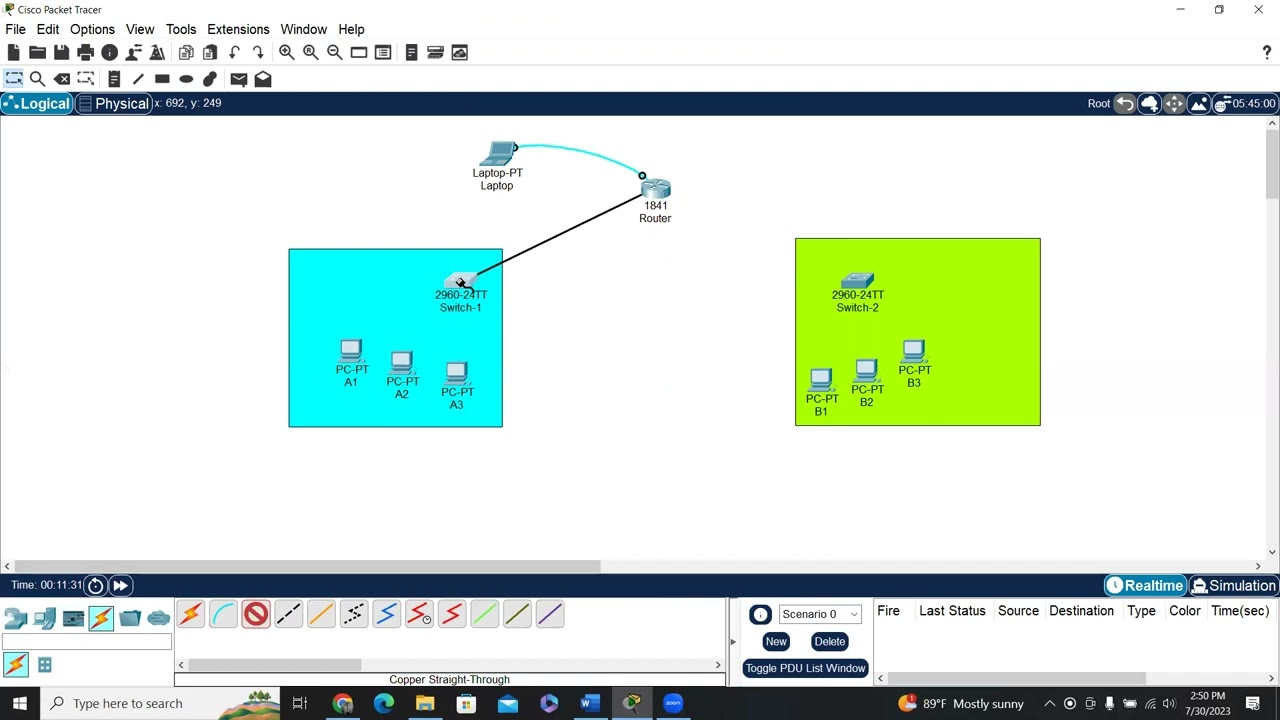Switch to Realtime mode
The image size is (1280, 720).
click(x=1145, y=586)
